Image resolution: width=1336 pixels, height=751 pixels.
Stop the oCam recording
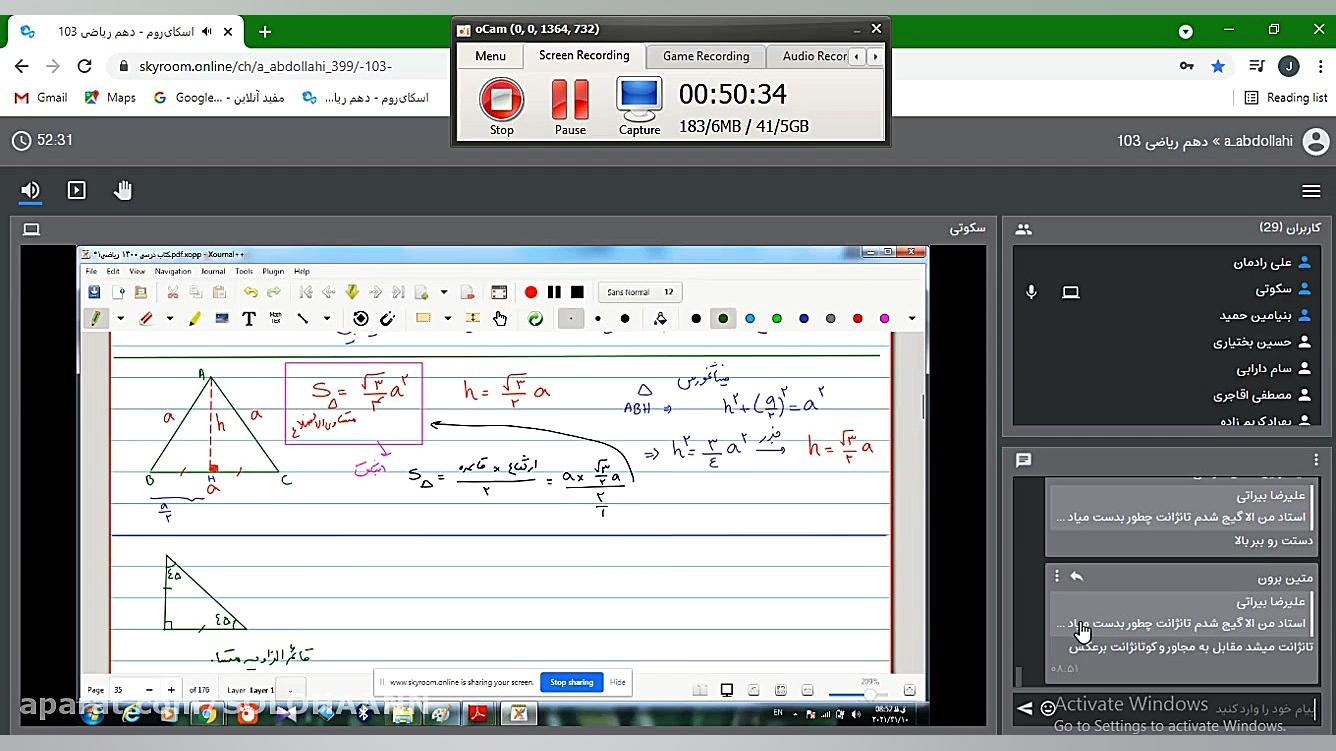pos(501,106)
